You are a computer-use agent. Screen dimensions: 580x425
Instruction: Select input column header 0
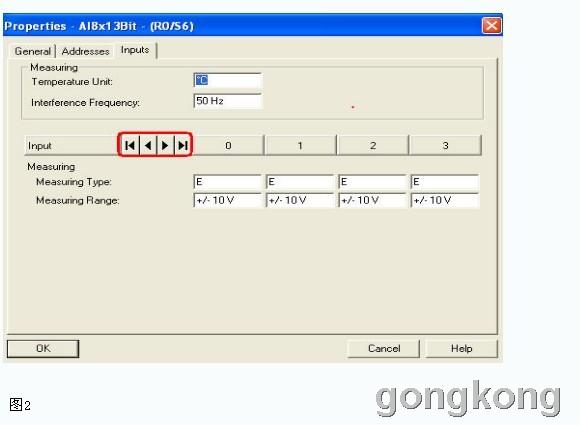click(x=228, y=145)
